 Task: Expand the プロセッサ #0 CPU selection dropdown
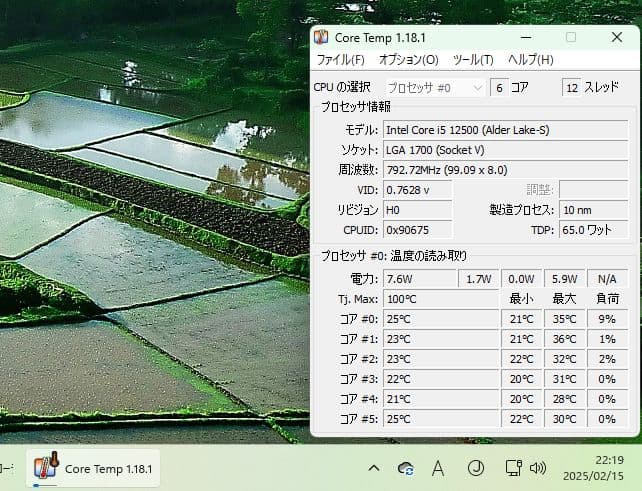435,88
